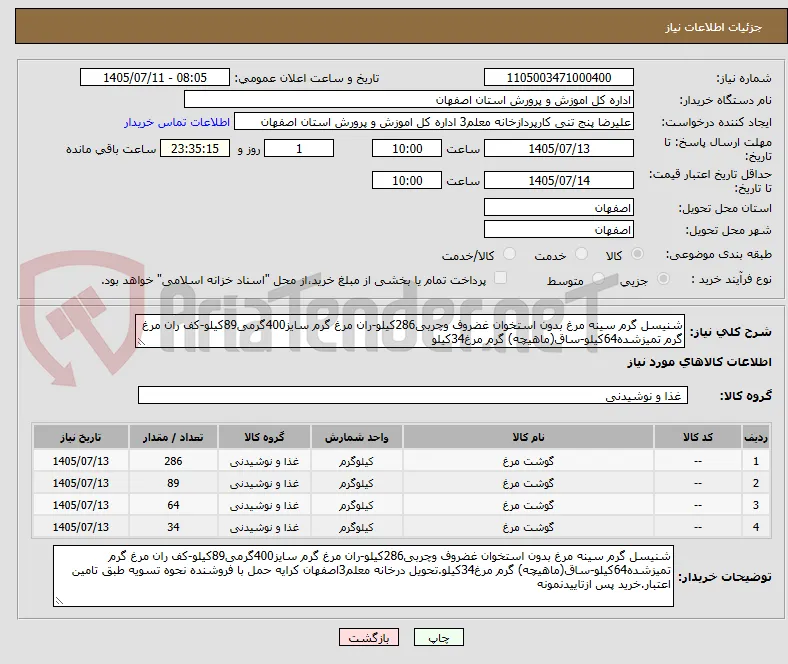The height and width of the screenshot is (664, 788).
Task: Click the response deadline date 1405/07/13 field
Action: click(558, 149)
